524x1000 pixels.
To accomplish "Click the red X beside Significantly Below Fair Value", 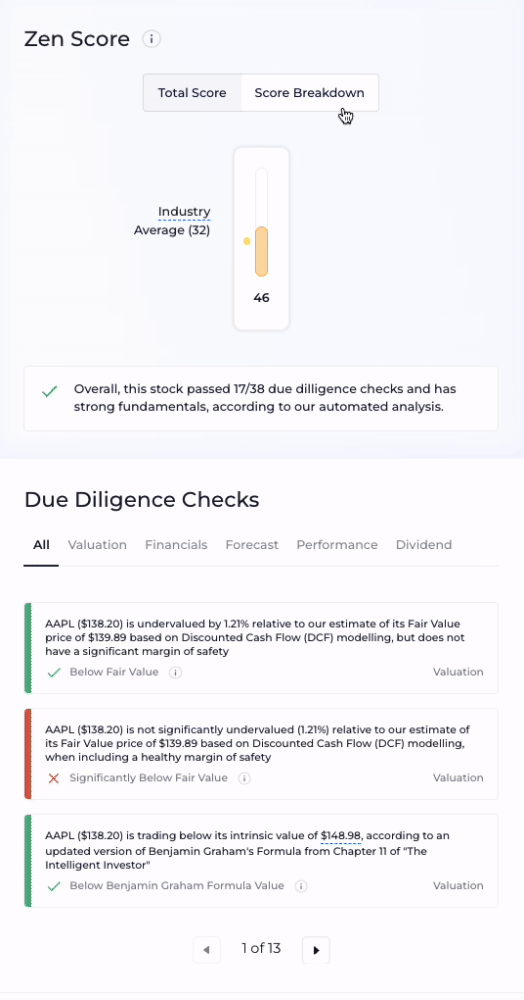I will 54,778.
